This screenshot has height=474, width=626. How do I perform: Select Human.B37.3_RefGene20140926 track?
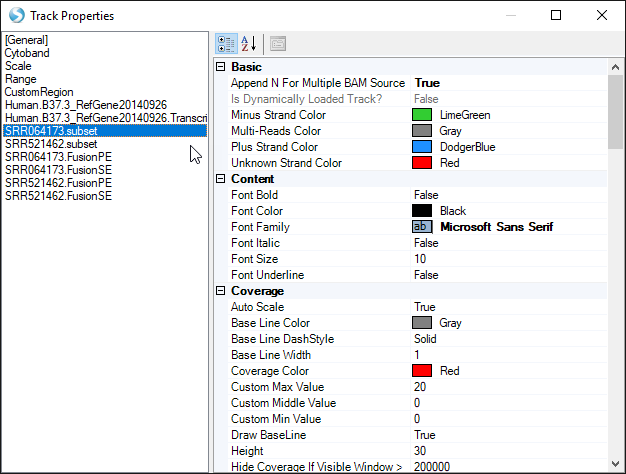(105, 105)
